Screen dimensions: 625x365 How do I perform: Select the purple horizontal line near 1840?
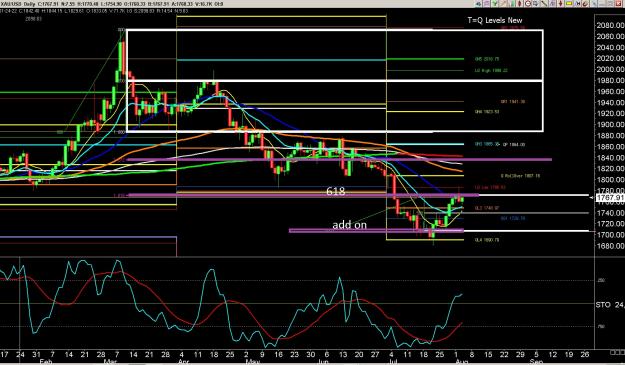[x=339, y=160]
